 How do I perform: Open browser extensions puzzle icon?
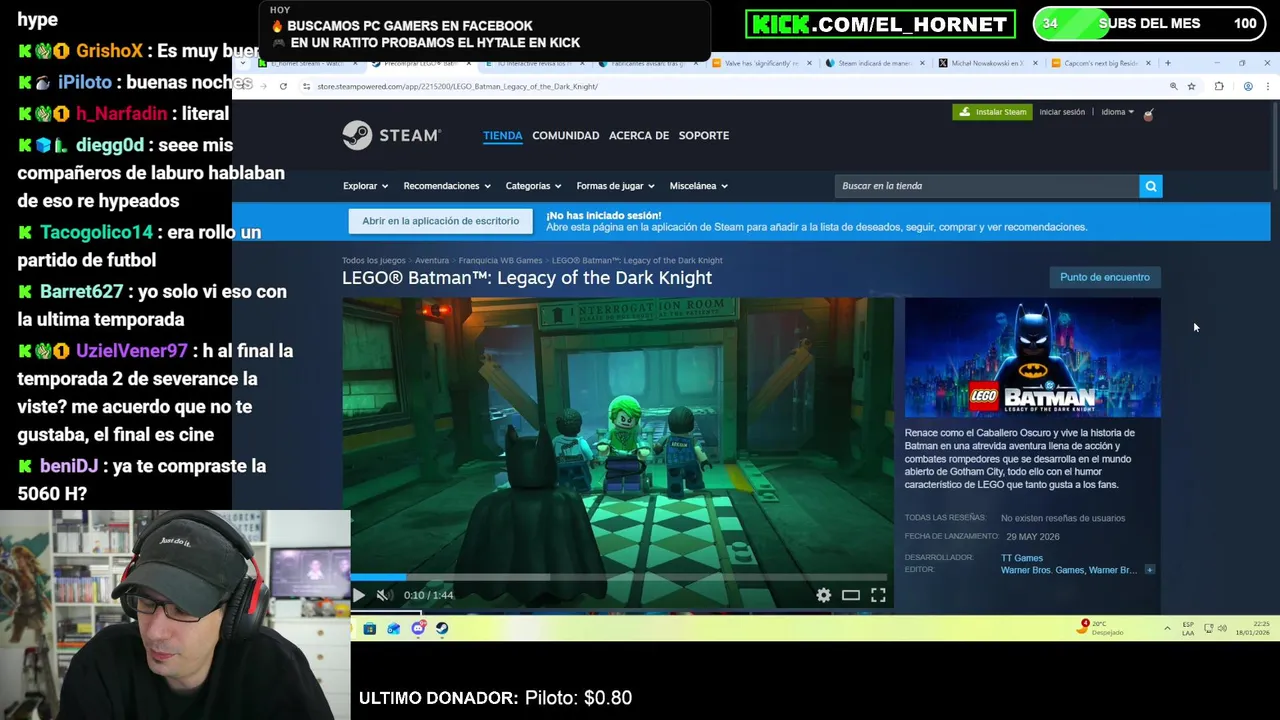click(x=1219, y=87)
